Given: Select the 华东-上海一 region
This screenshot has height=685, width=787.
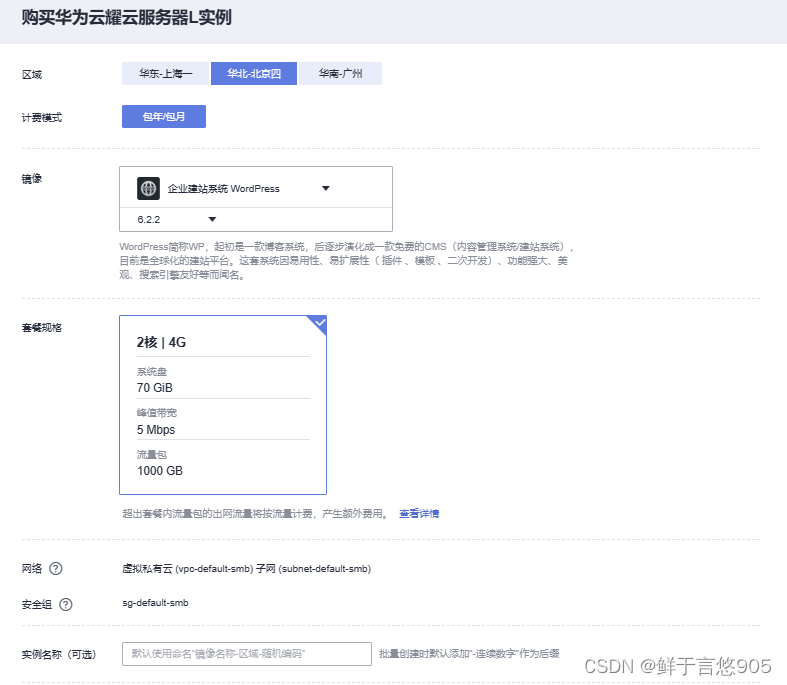Looking at the screenshot, I should click(x=165, y=73).
